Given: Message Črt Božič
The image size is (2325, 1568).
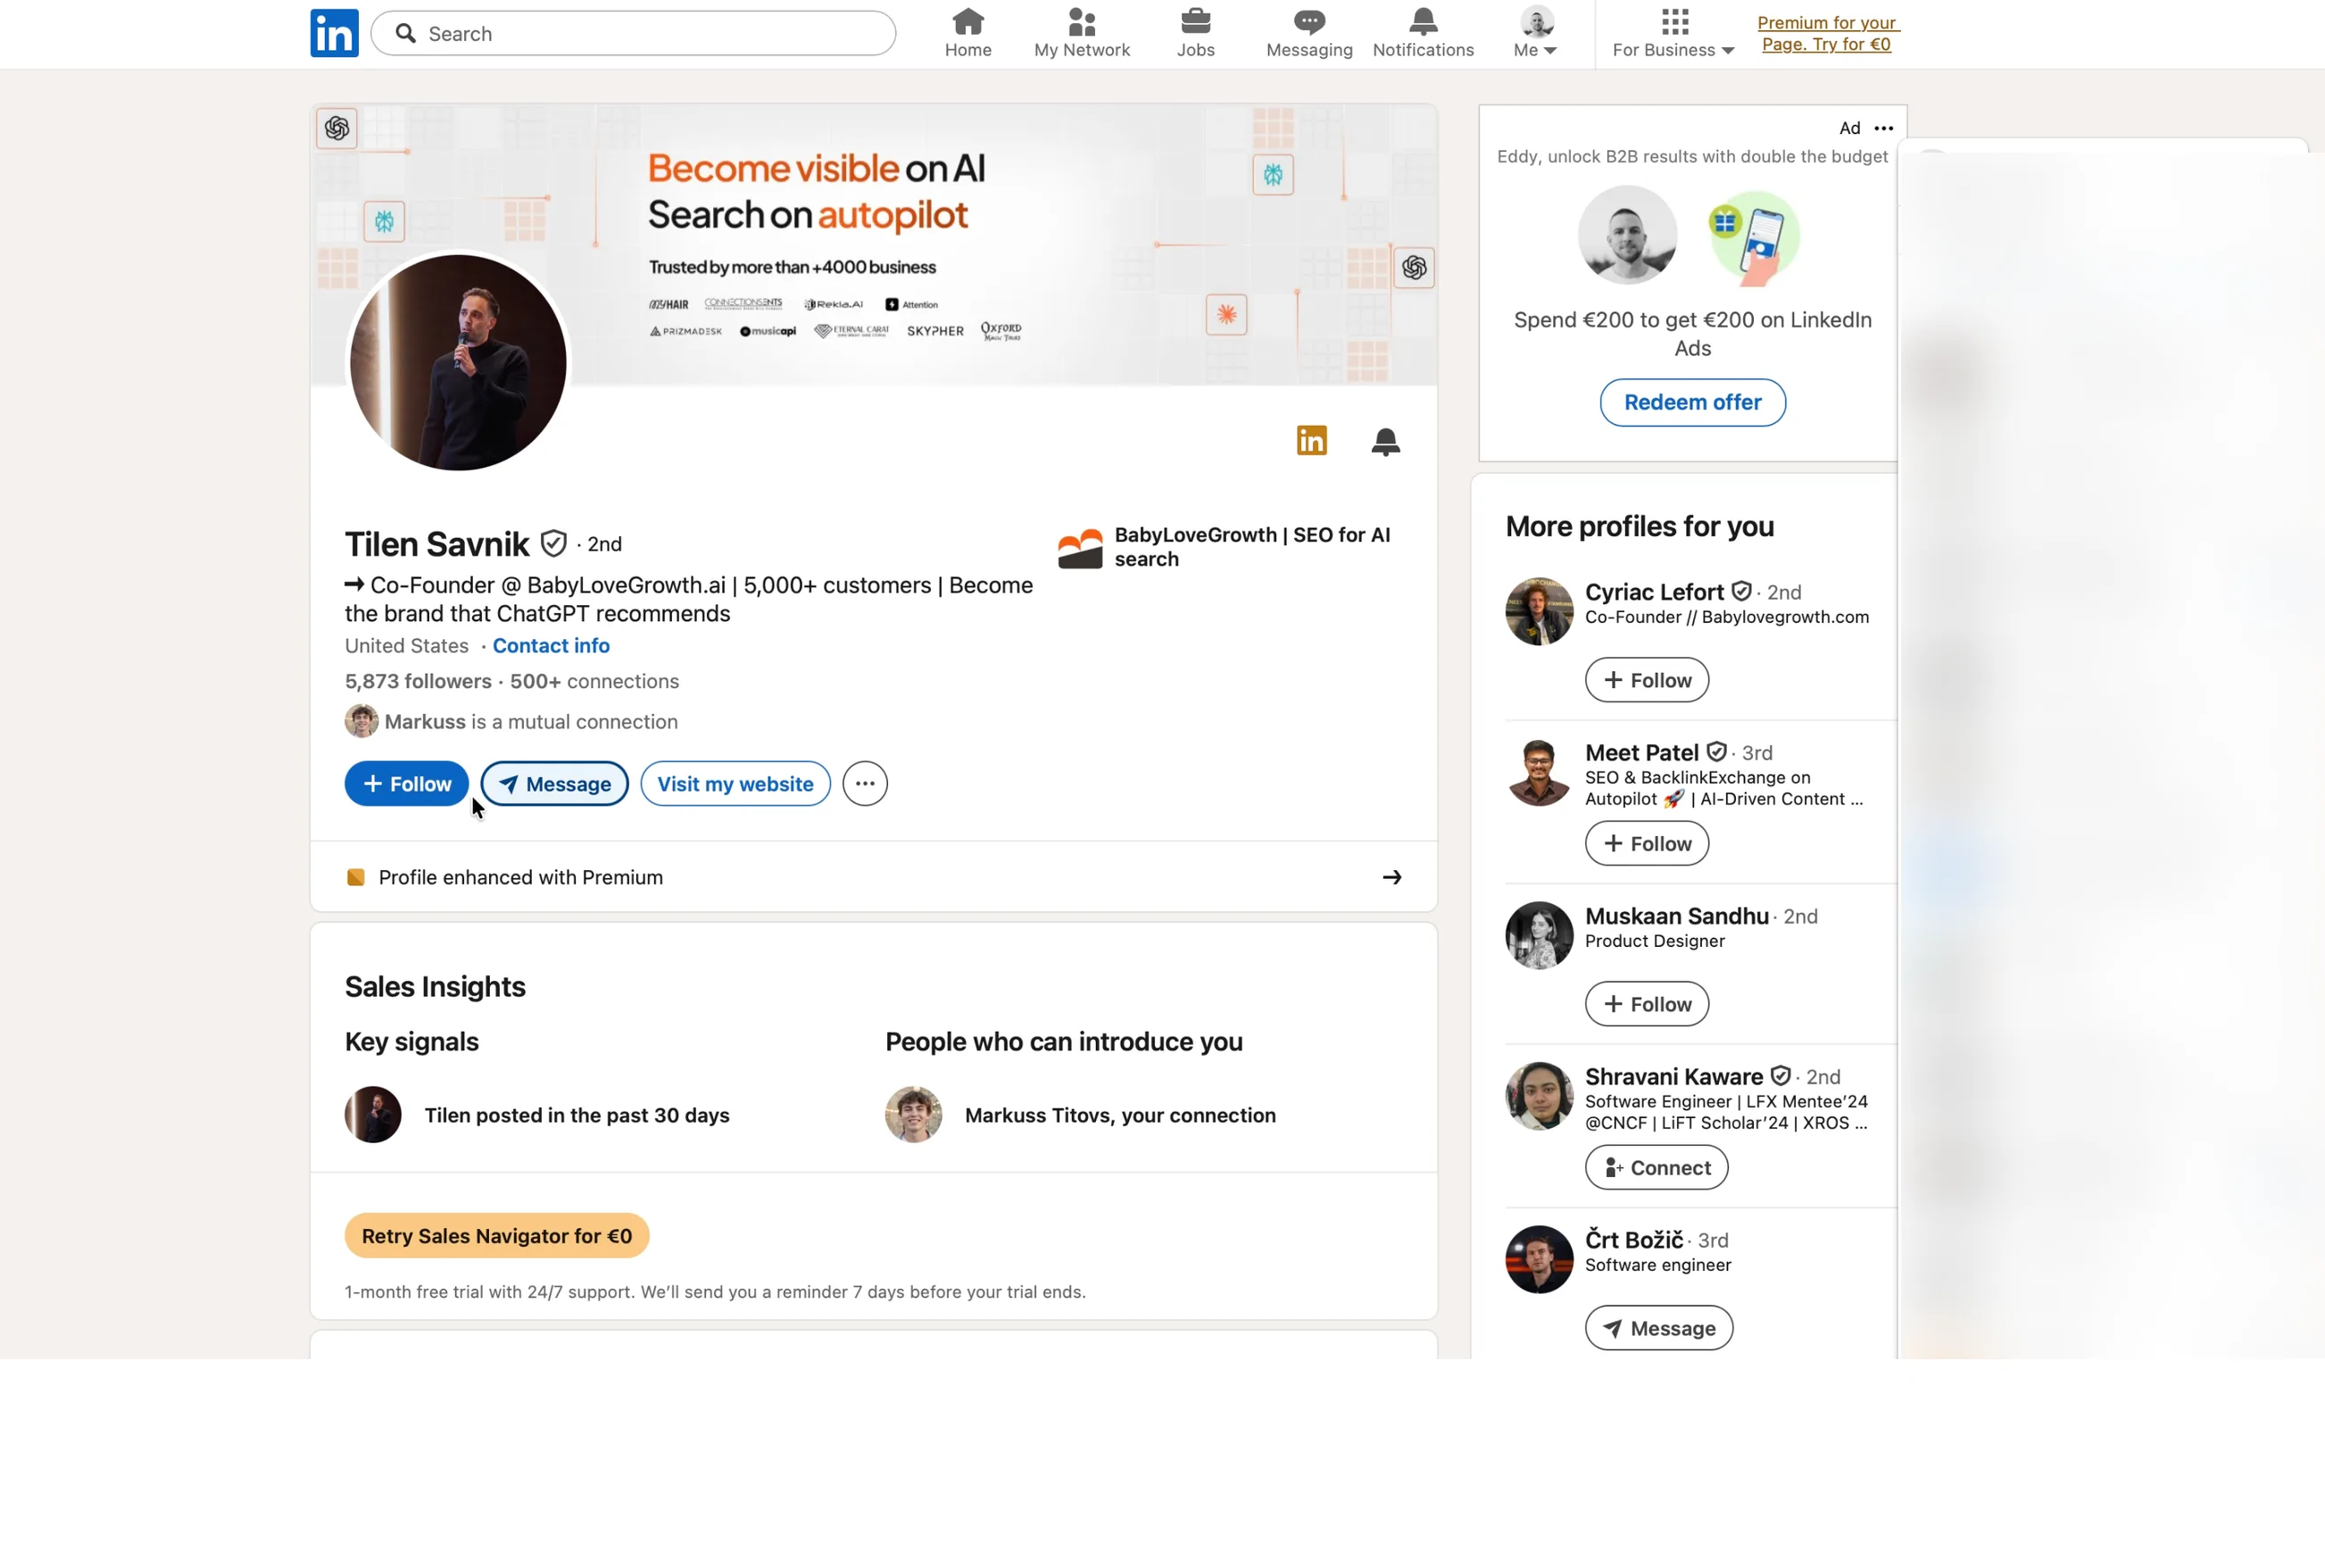Looking at the screenshot, I should [x=1658, y=1328].
